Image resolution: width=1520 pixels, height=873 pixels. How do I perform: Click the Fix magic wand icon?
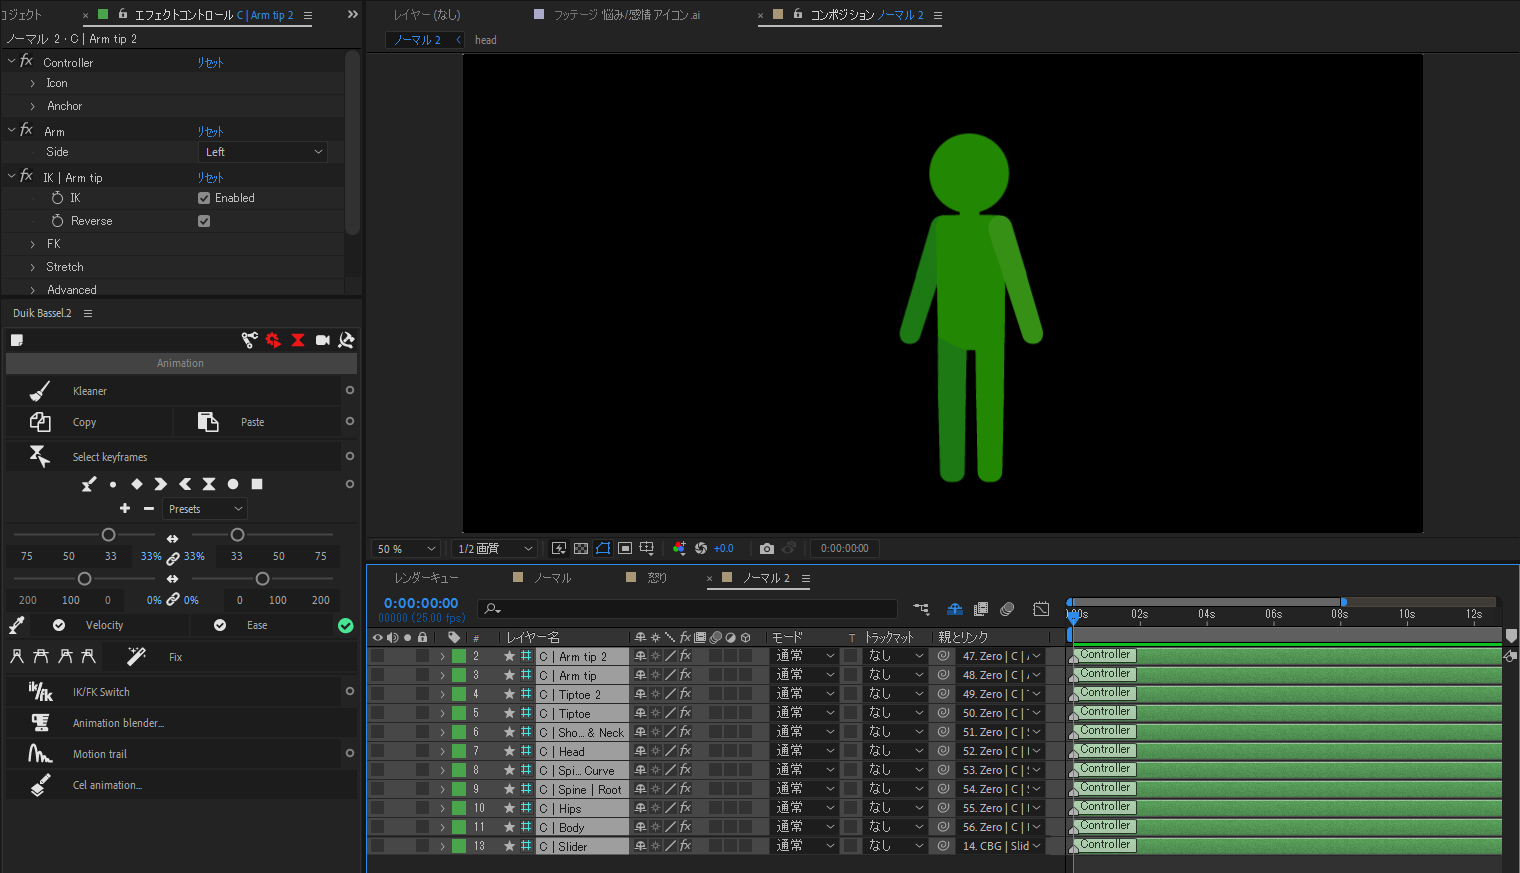point(137,657)
